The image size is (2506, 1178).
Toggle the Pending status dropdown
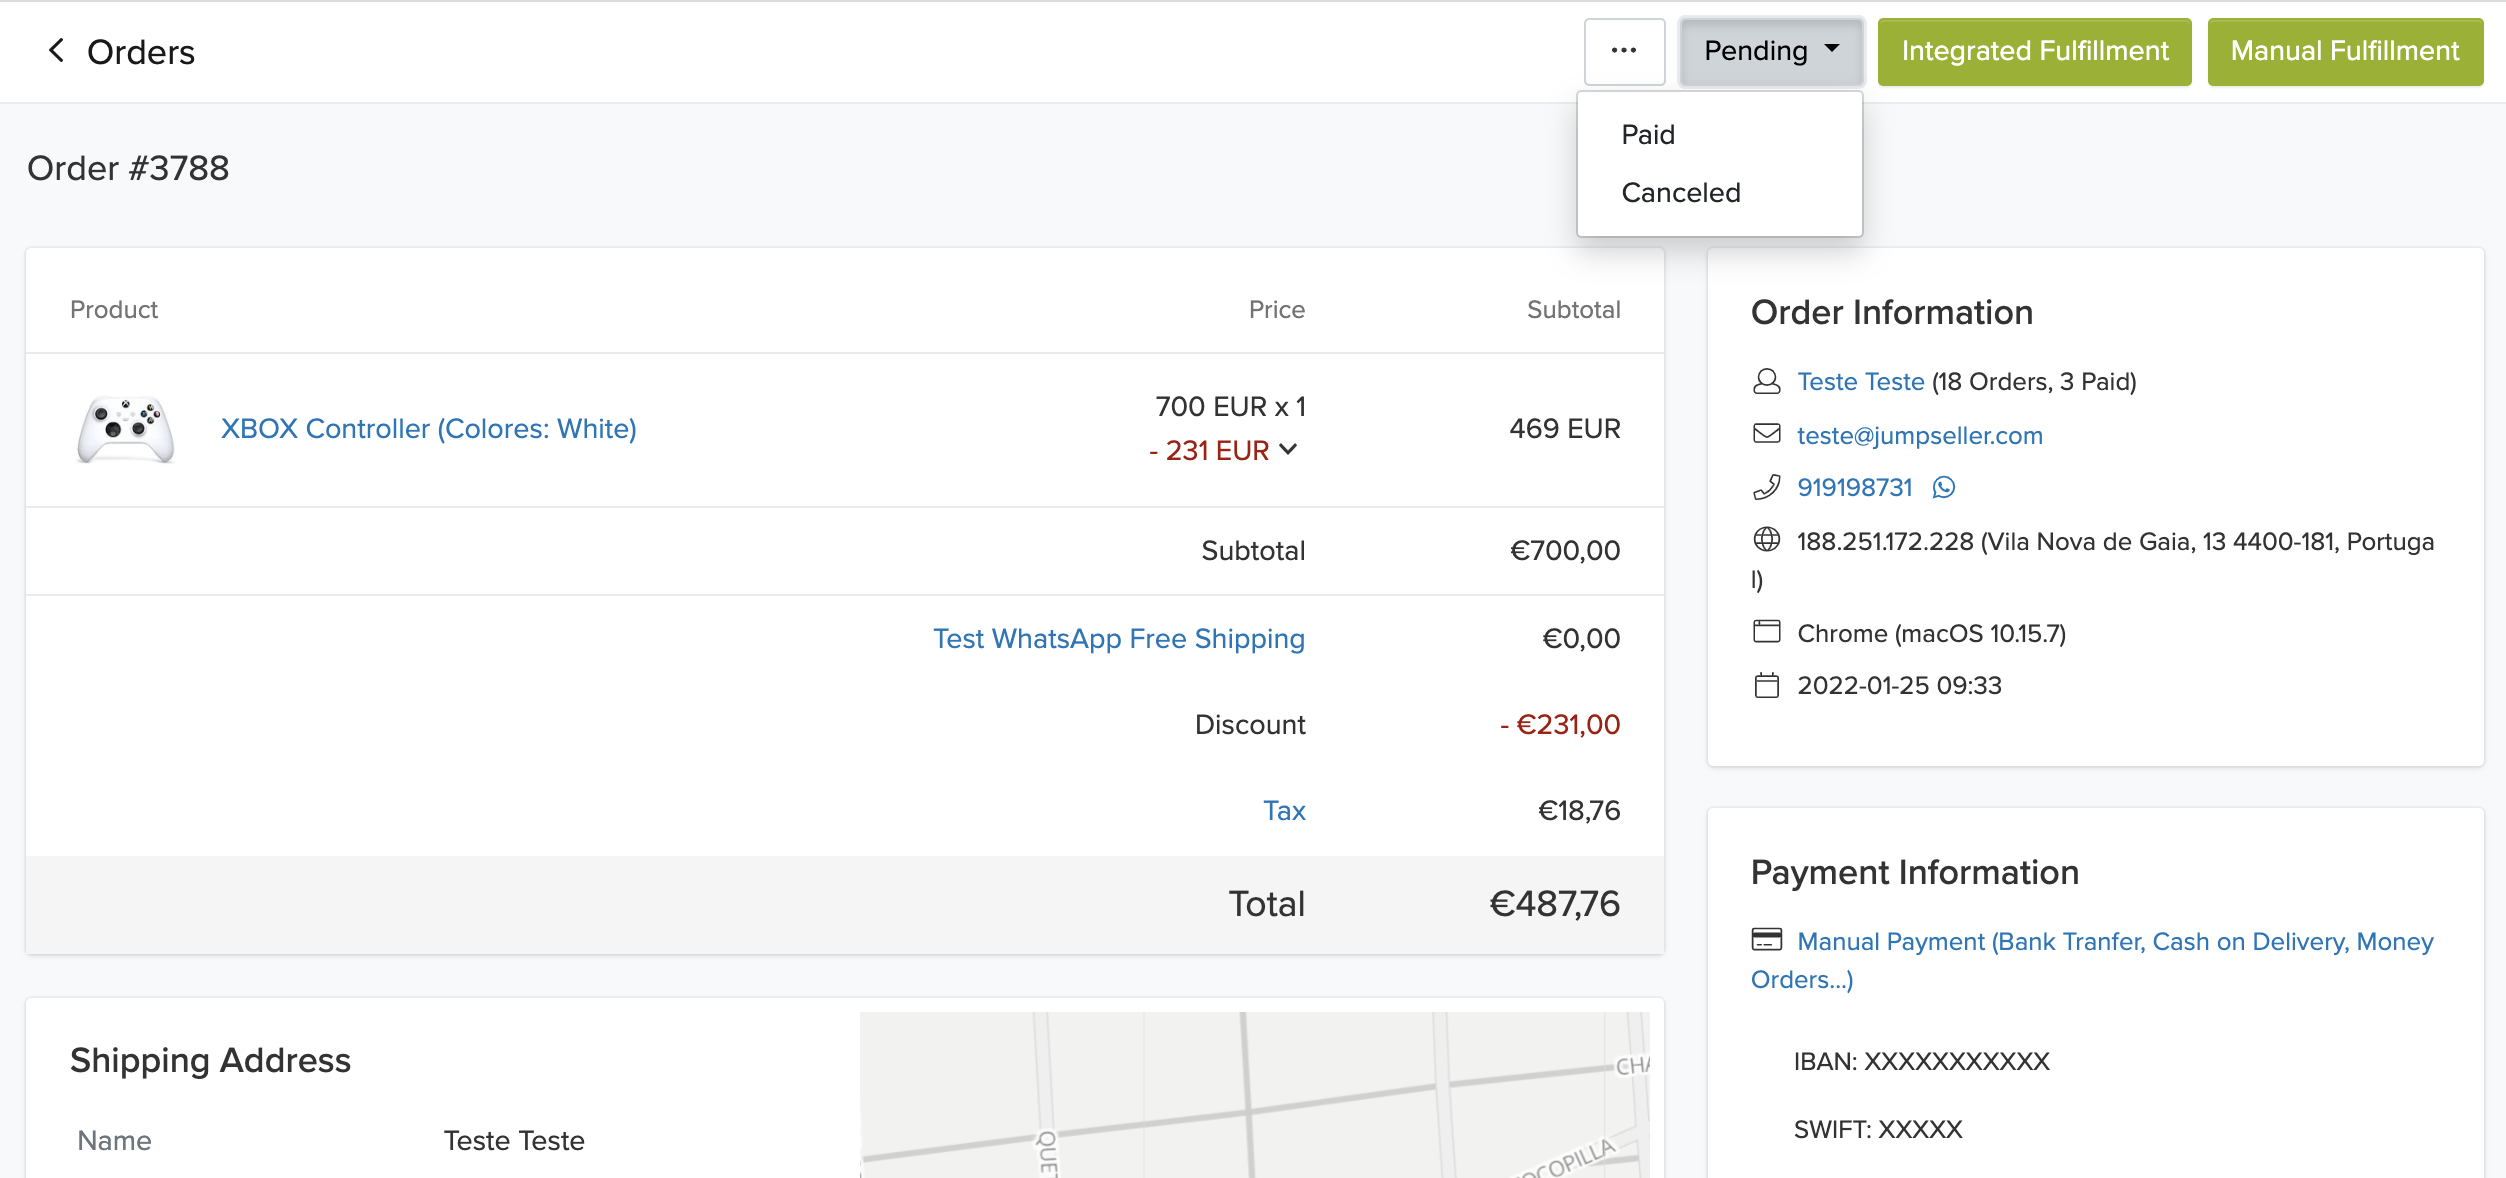pos(1770,51)
